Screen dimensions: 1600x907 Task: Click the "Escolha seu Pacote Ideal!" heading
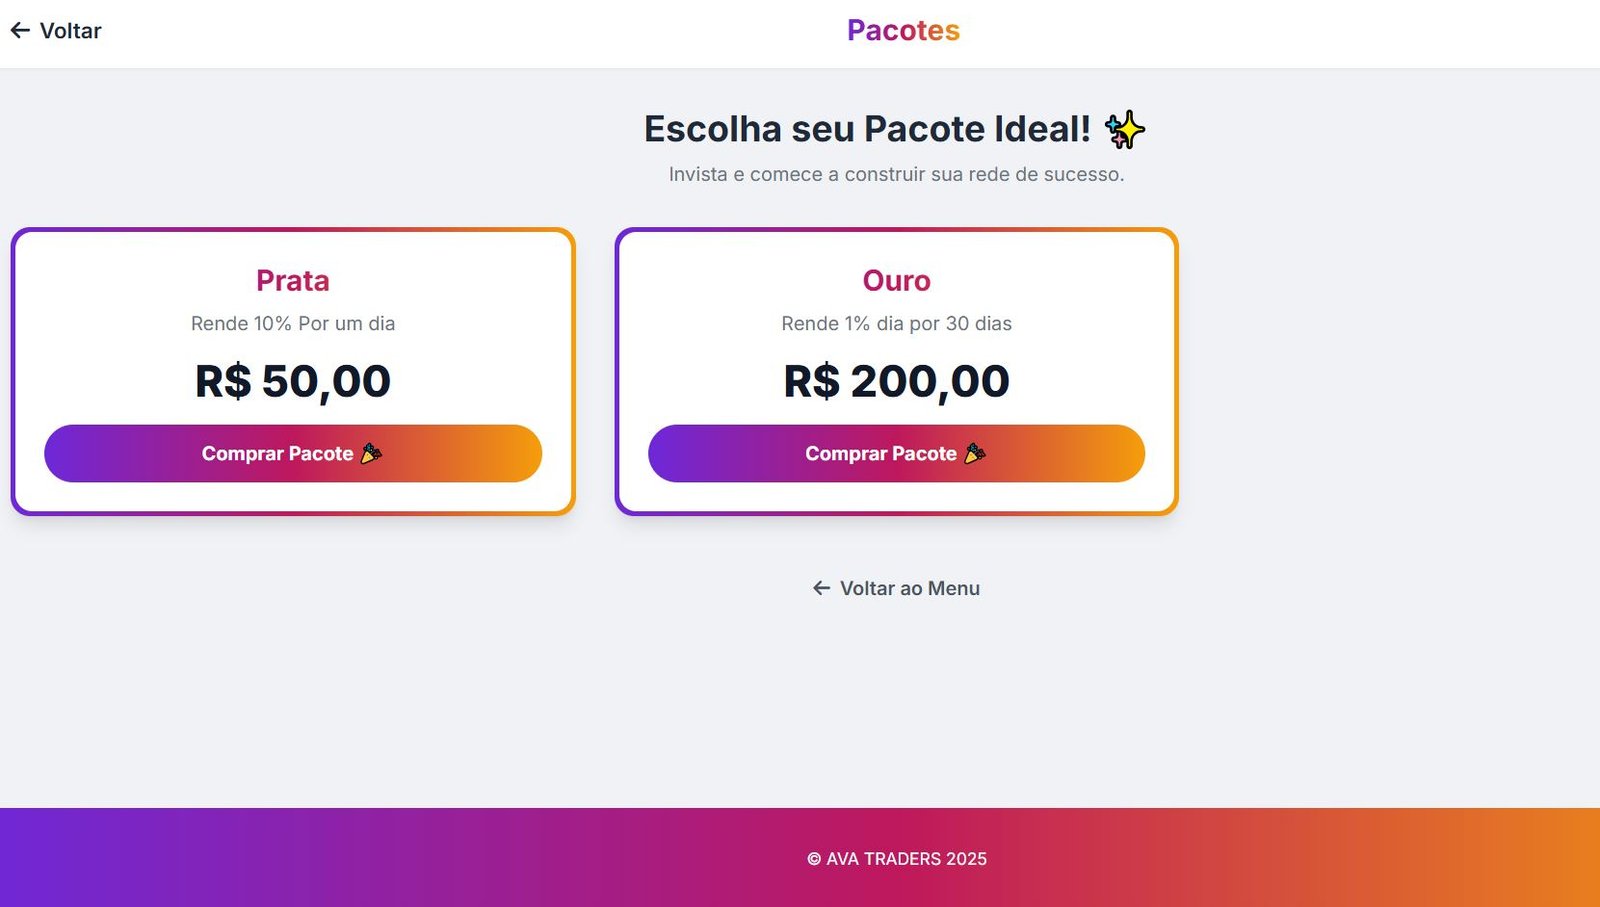tap(867, 129)
